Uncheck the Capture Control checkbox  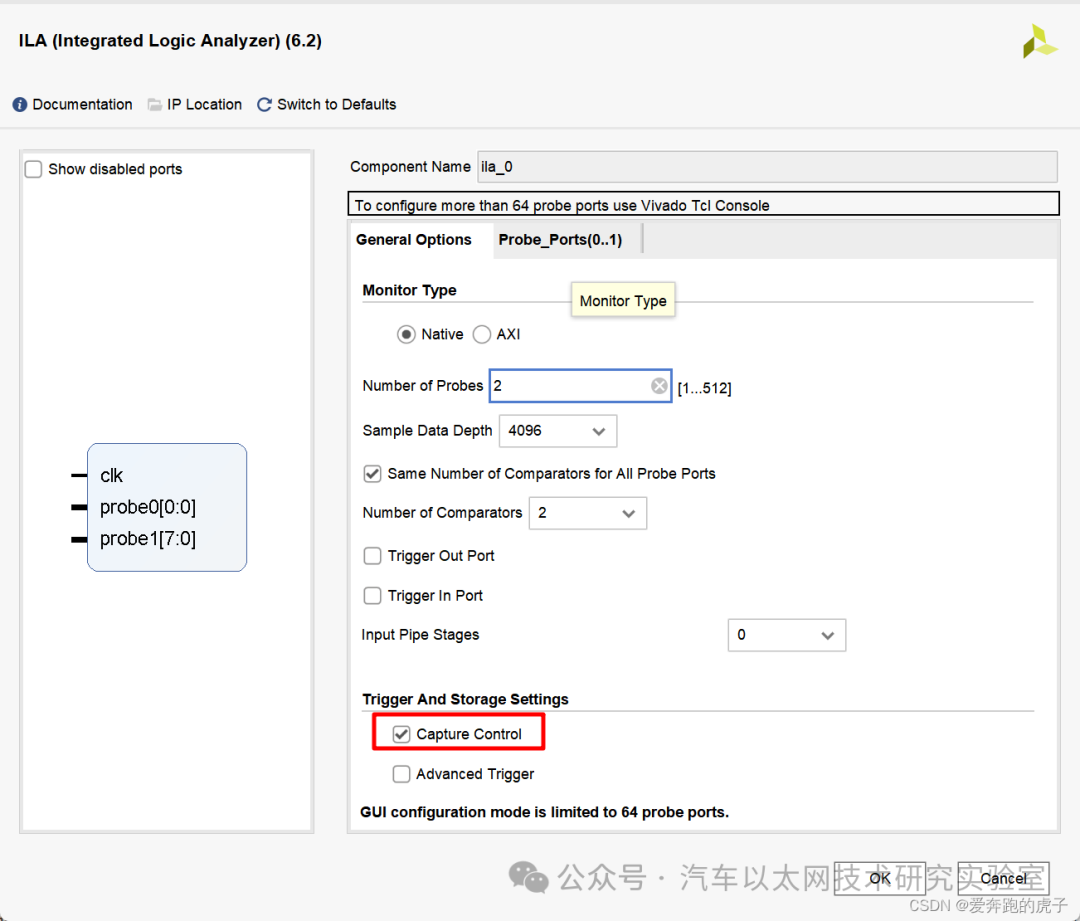point(402,734)
